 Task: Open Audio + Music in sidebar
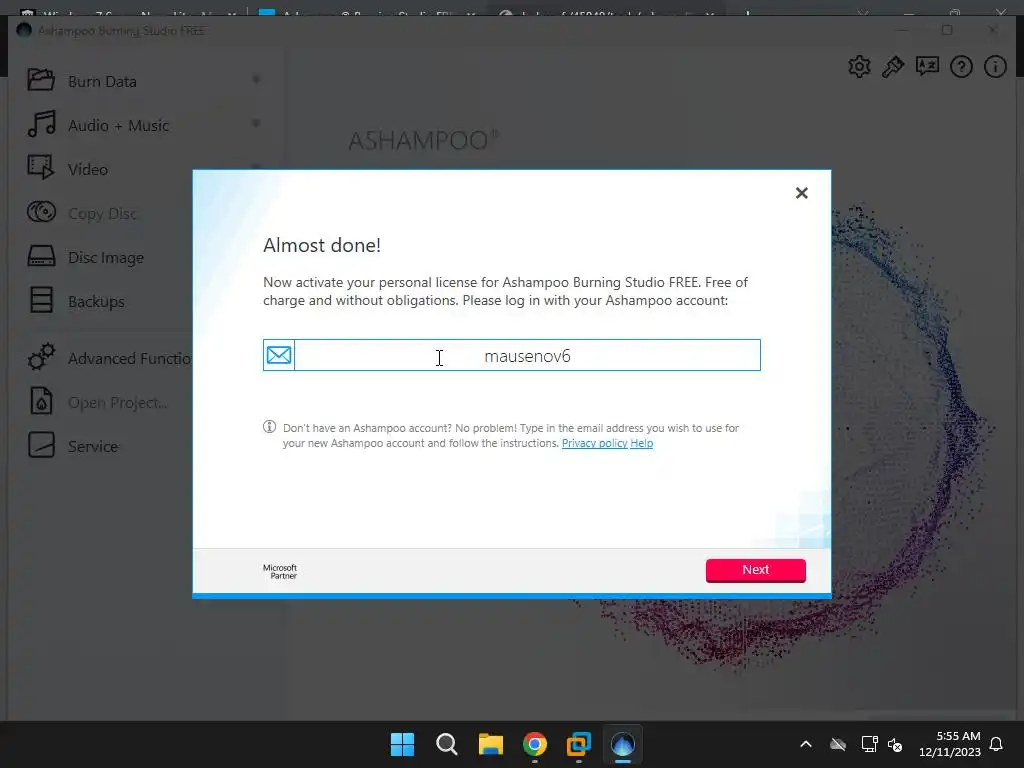pos(118,125)
